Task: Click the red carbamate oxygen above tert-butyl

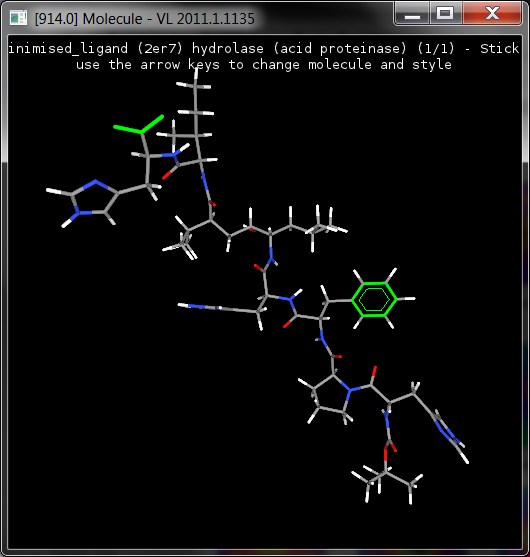Action: [386, 454]
